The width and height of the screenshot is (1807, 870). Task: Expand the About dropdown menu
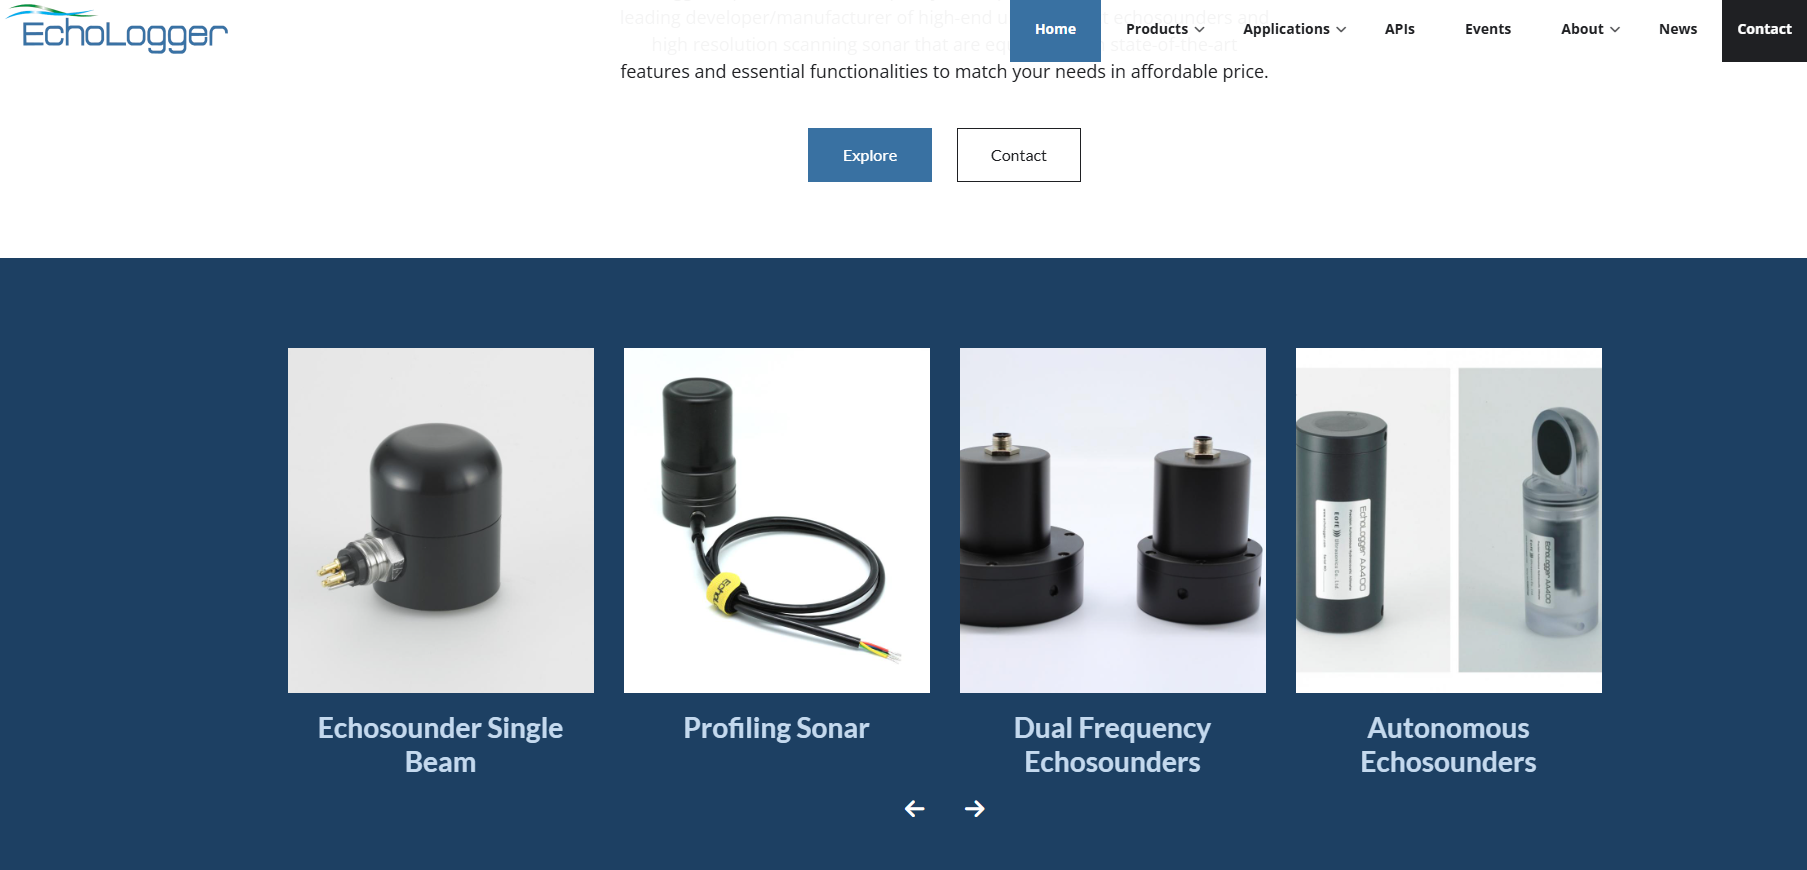click(x=1590, y=29)
